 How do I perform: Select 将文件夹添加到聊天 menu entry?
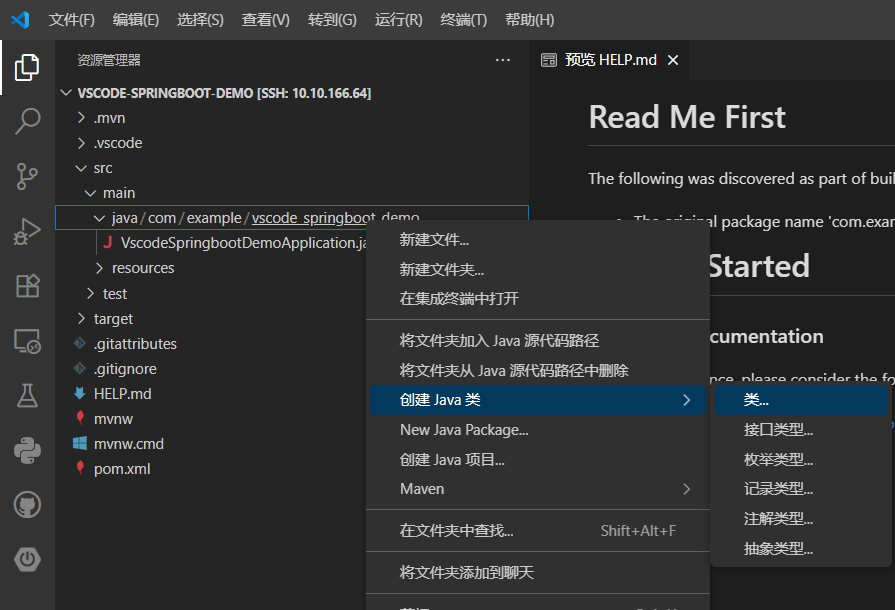pyautogui.click(x=538, y=572)
